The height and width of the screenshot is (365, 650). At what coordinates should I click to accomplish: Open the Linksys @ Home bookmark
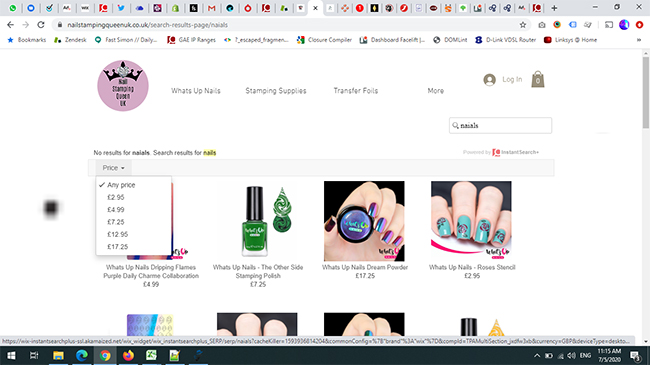point(570,40)
